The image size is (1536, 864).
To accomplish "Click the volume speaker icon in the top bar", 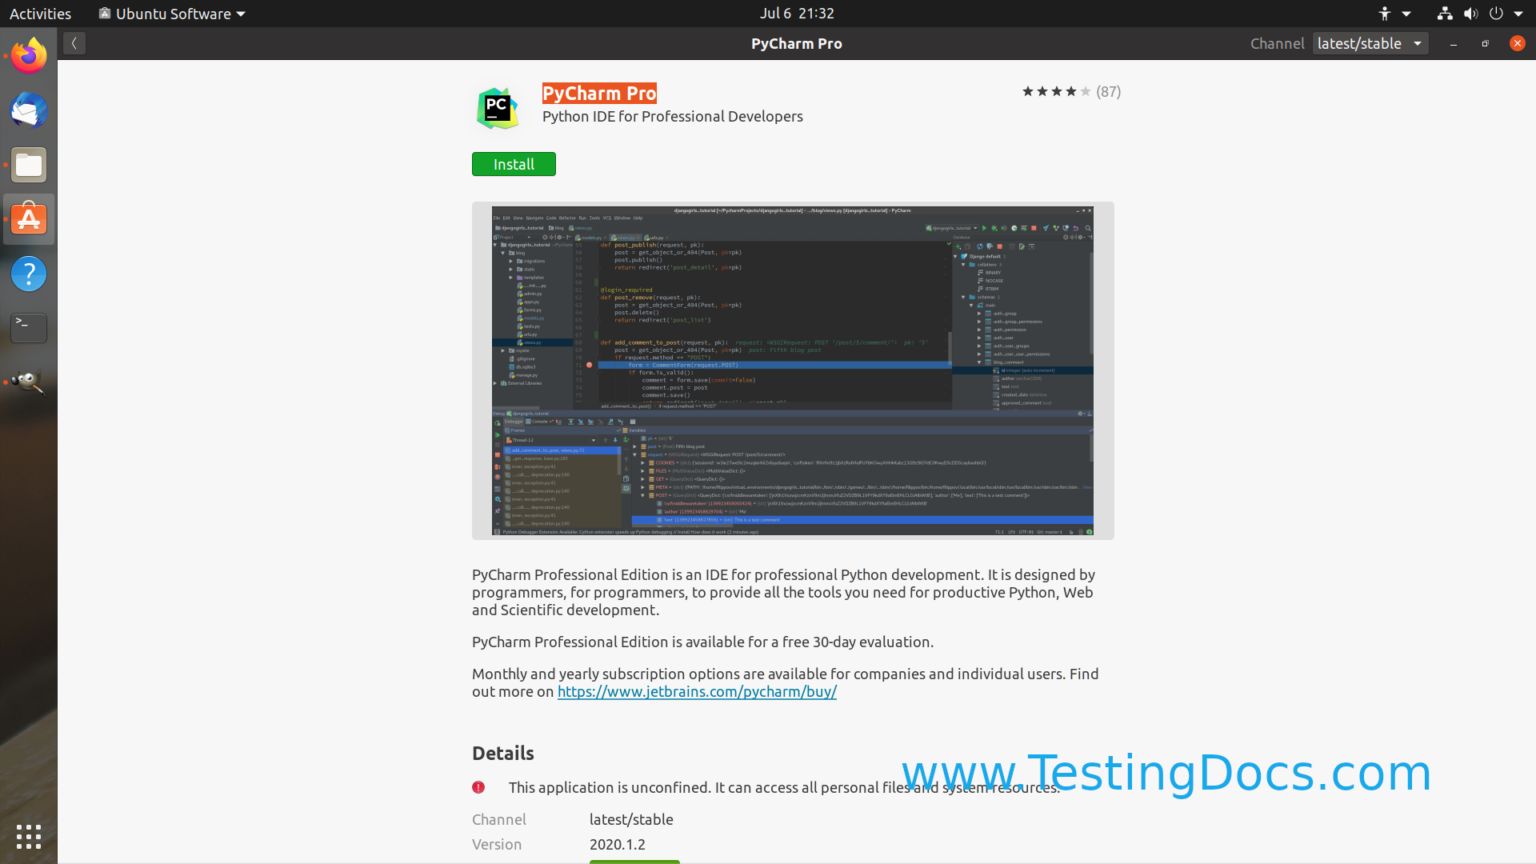I will (x=1472, y=13).
